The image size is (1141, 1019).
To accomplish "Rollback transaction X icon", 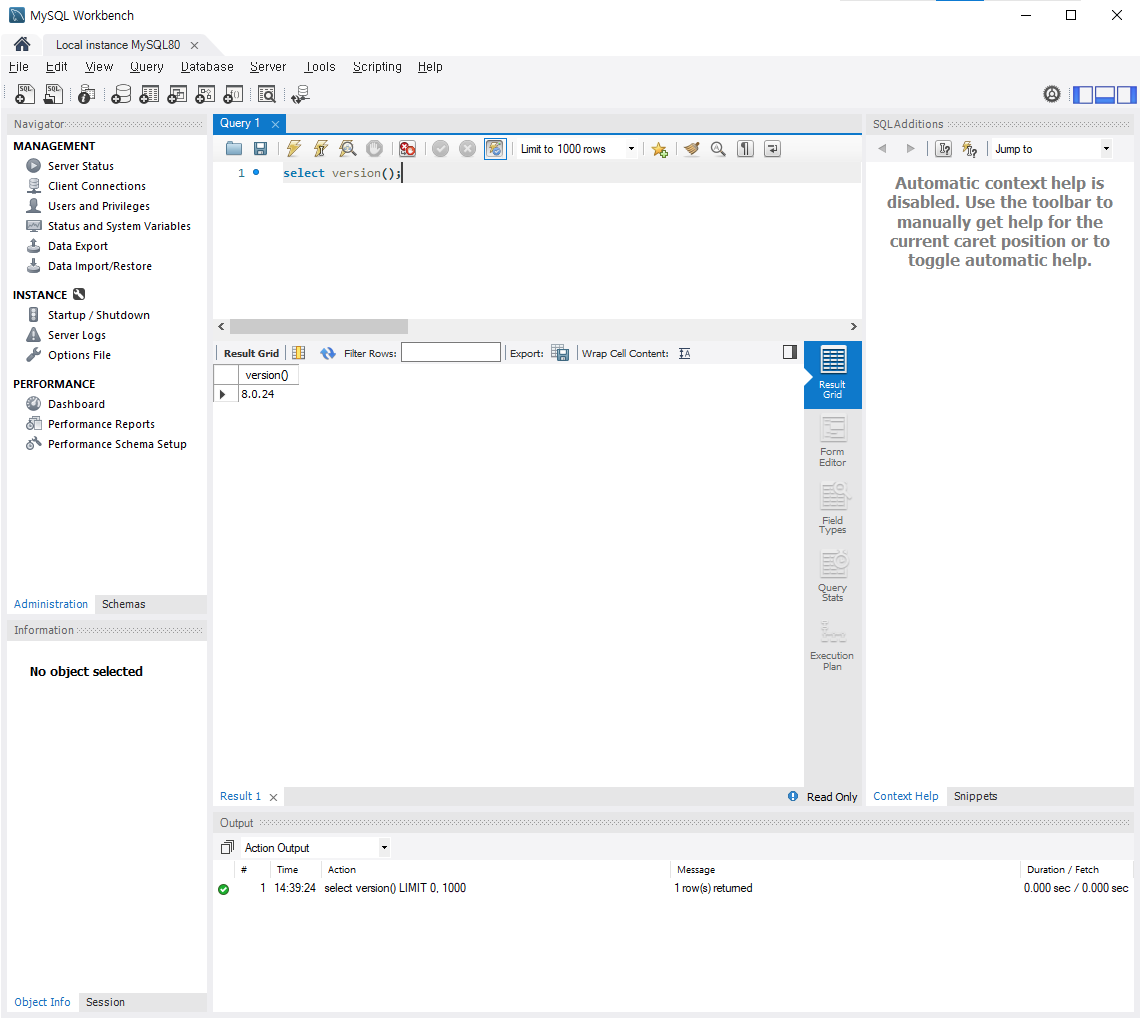I will (x=467, y=148).
